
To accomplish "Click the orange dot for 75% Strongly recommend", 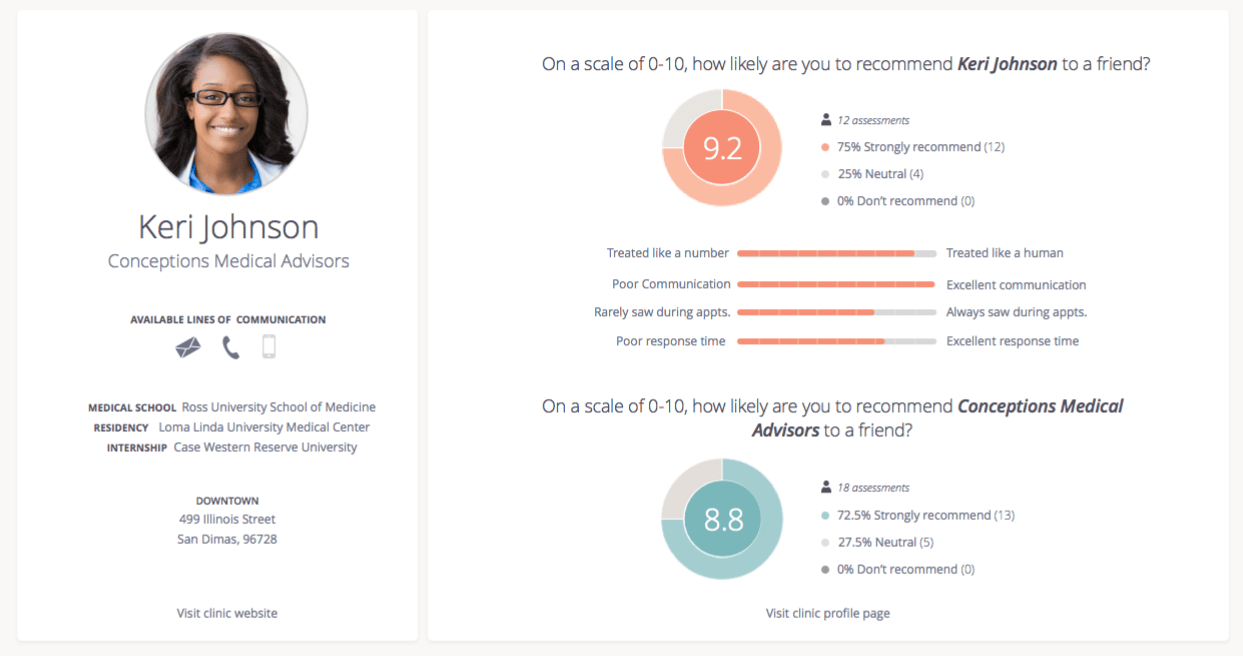I will click(826, 147).
